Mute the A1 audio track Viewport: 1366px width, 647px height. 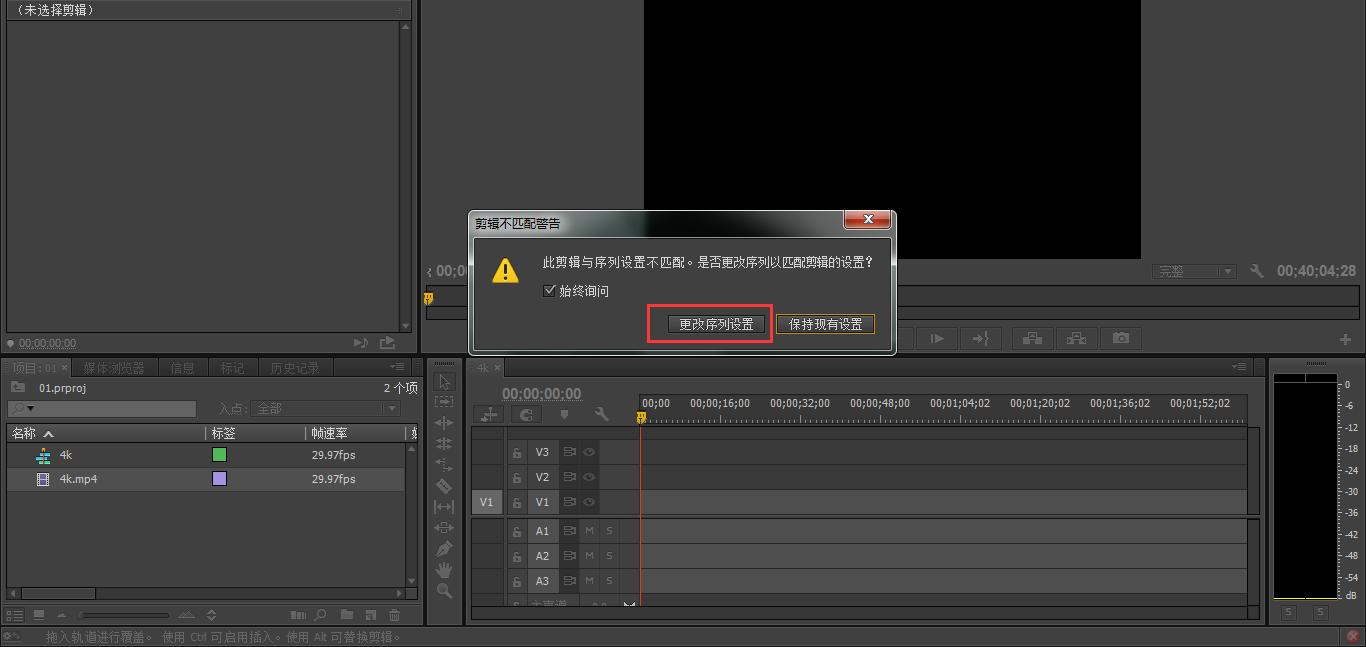pyautogui.click(x=589, y=531)
